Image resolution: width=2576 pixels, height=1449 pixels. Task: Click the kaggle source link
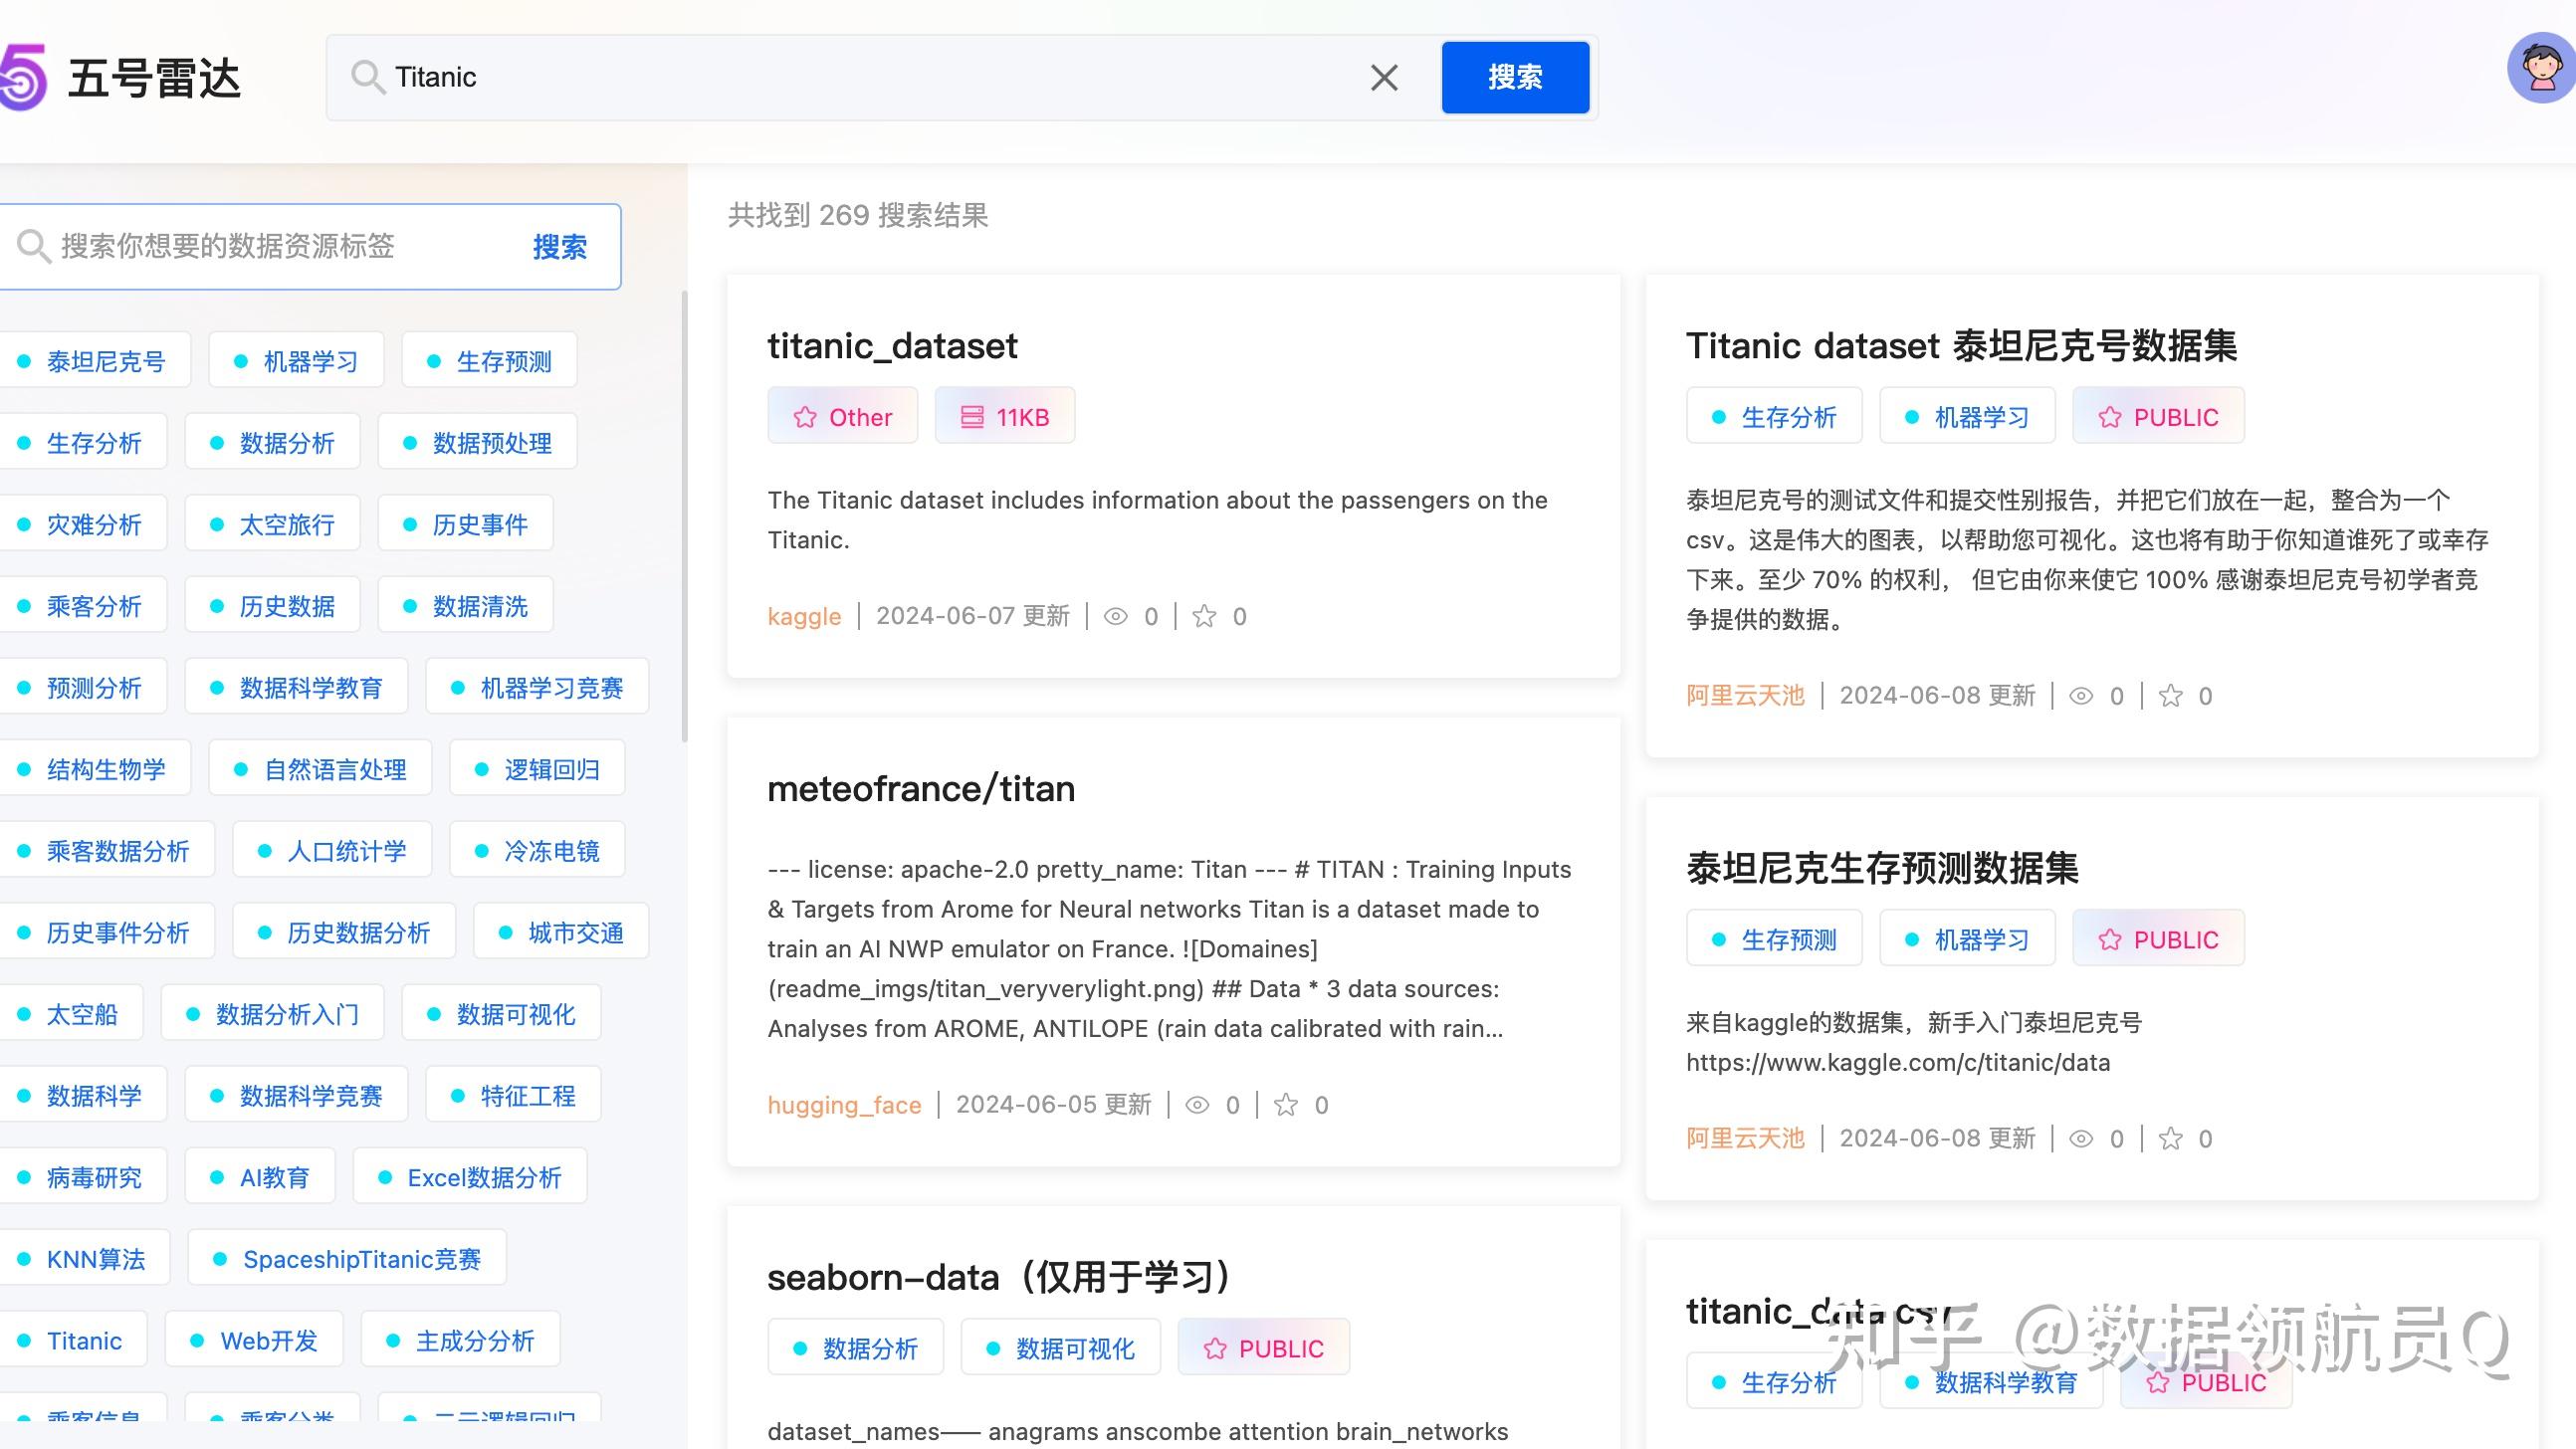(x=804, y=616)
